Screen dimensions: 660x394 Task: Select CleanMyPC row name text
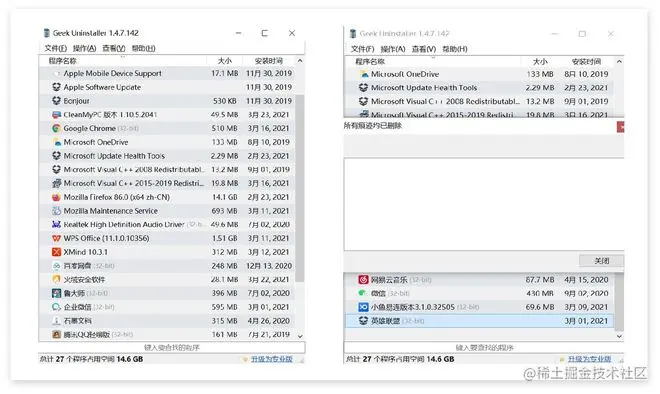click(x=110, y=114)
